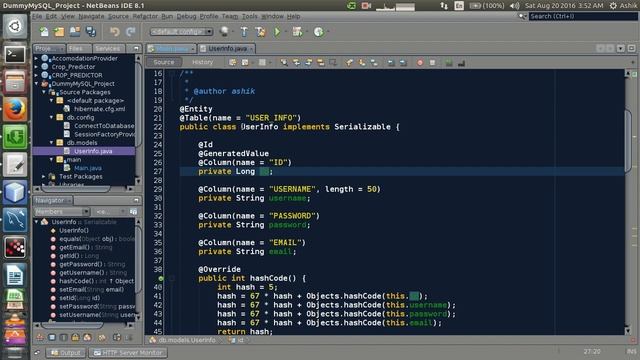This screenshot has height=360, width=640.
Task: Expand the Test Packages node
Action: coord(44,176)
